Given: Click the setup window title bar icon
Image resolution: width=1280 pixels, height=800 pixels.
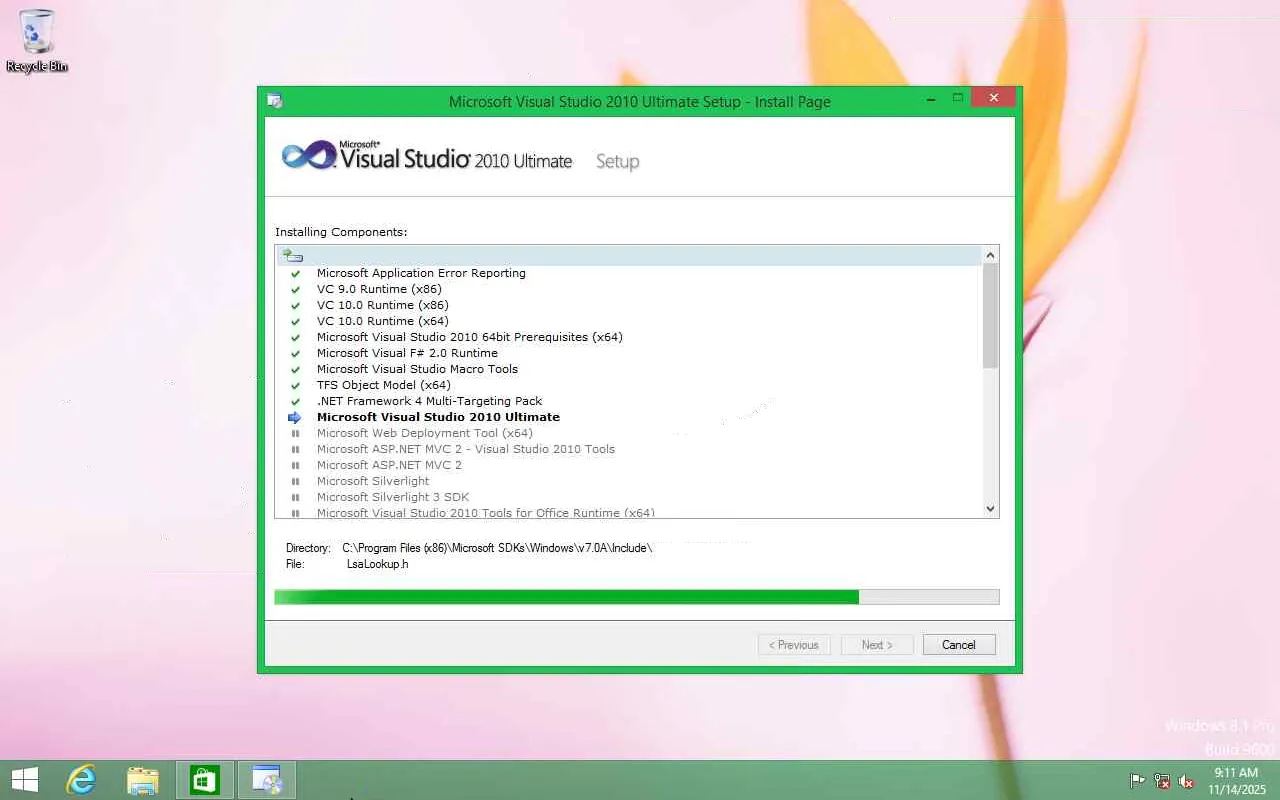Looking at the screenshot, I should click(x=274, y=101).
